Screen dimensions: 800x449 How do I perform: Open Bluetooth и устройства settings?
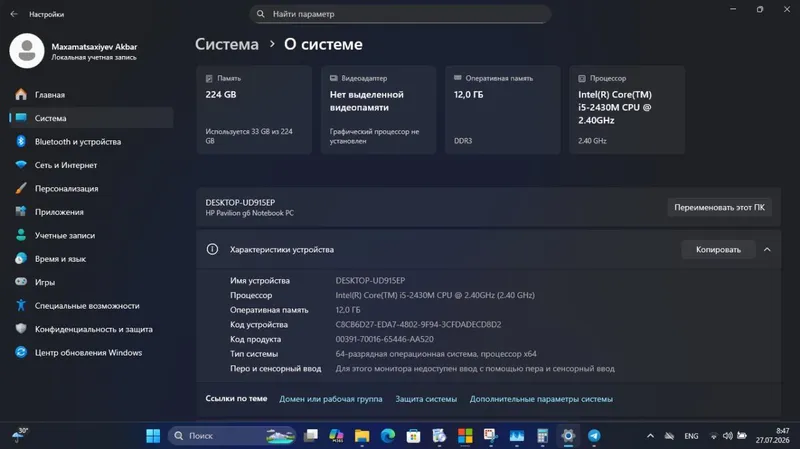[91, 141]
